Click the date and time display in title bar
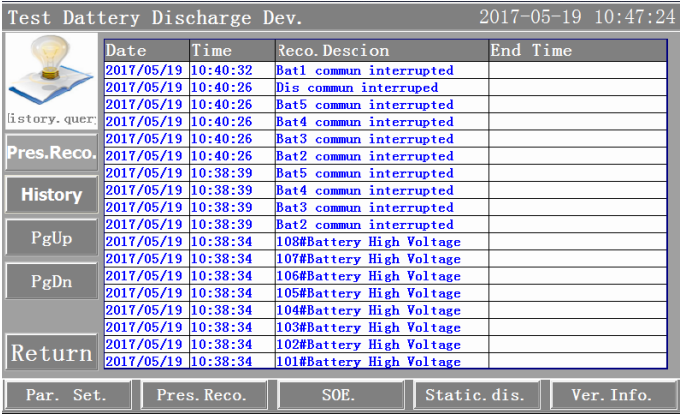The image size is (682, 414). [x=576, y=18]
